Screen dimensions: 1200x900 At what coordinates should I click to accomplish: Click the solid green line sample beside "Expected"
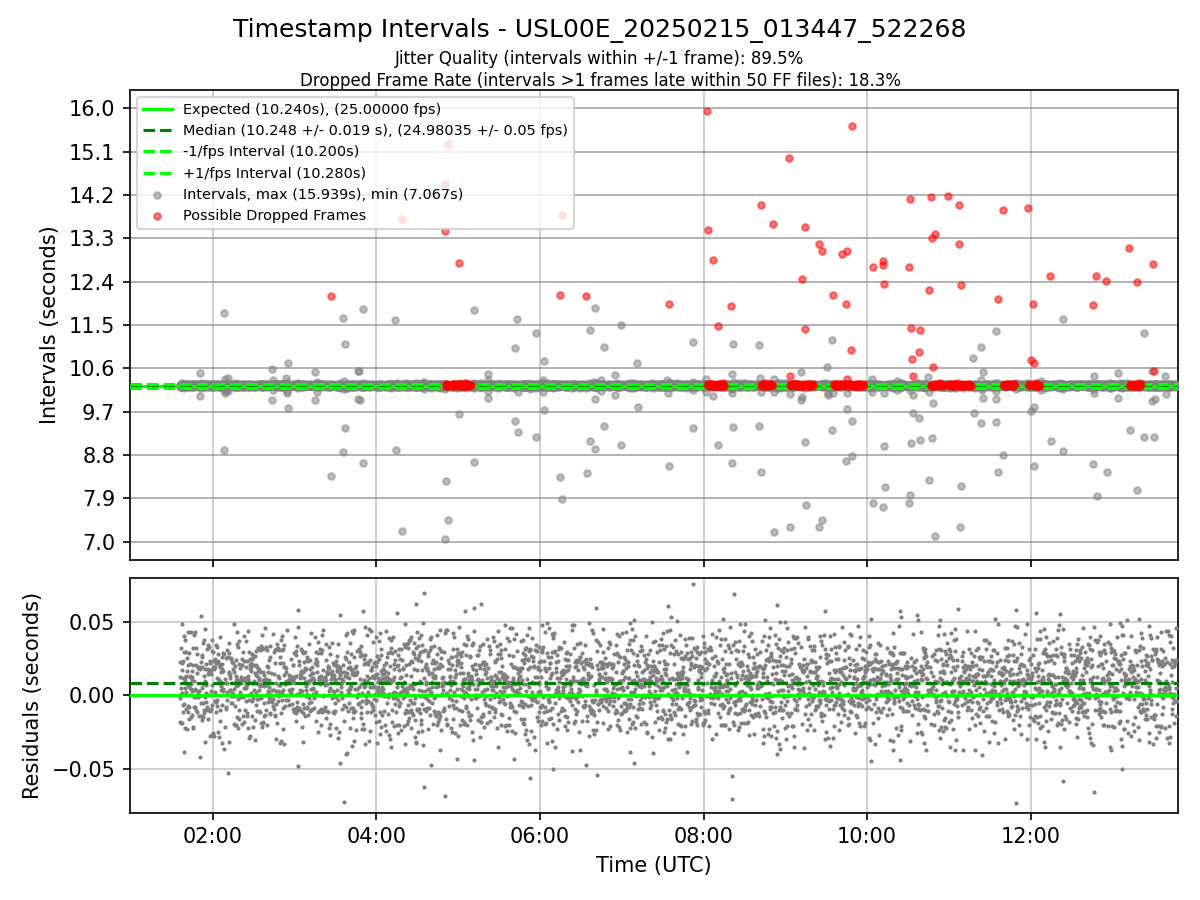click(x=158, y=110)
